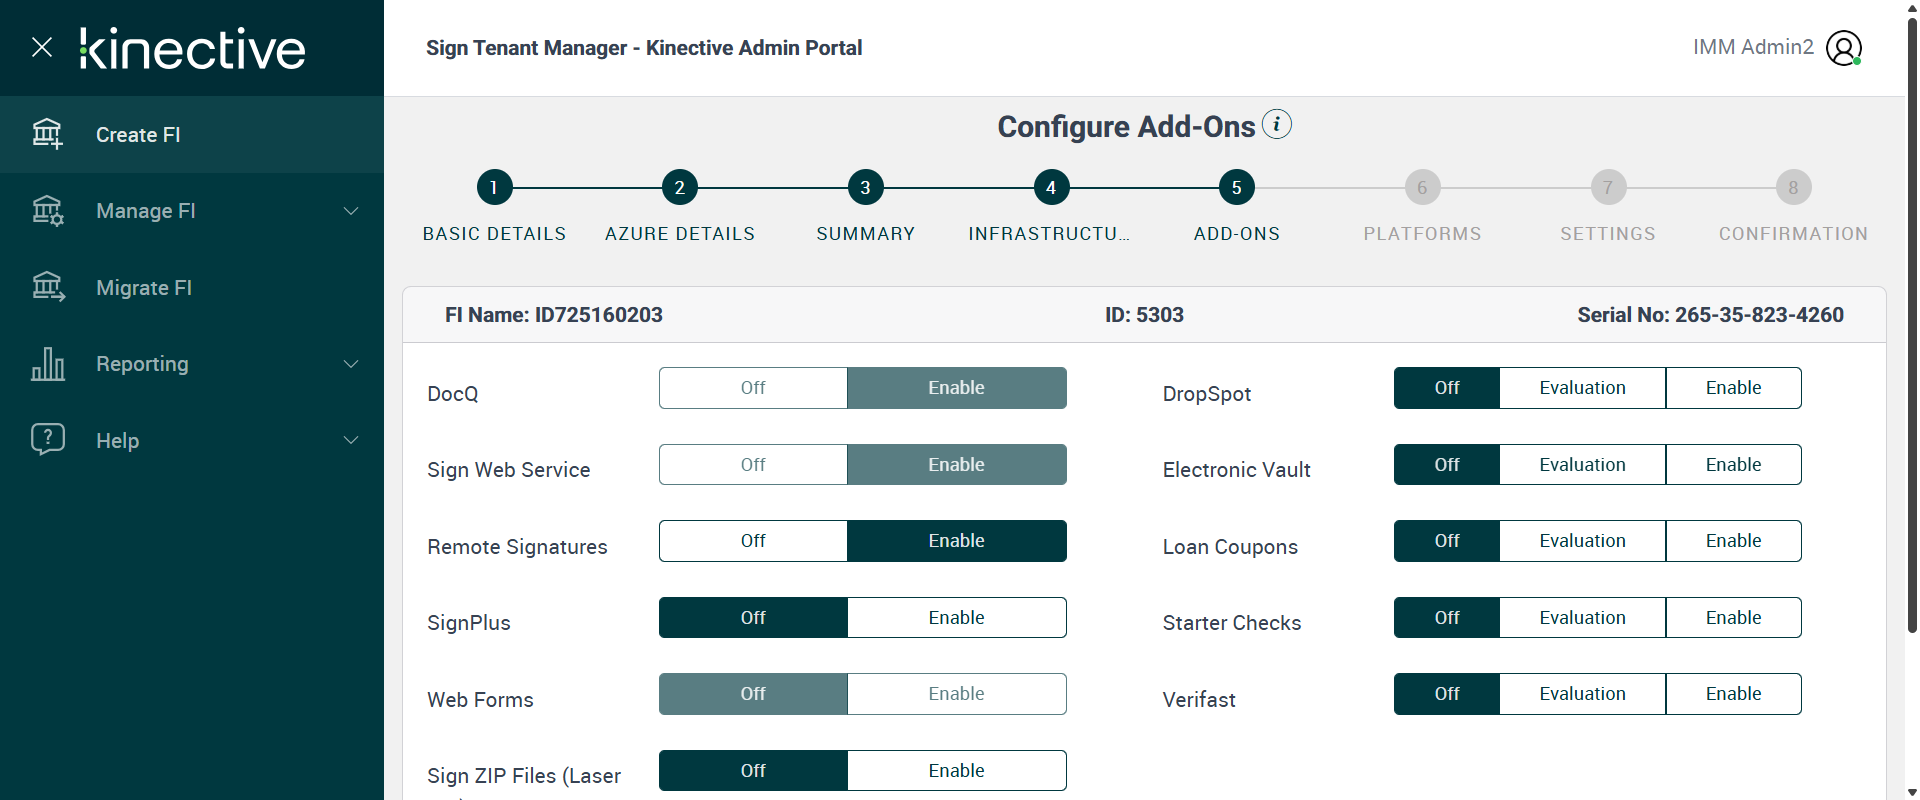Set DropSpot to Evaluation
The image size is (1920, 800).
click(1582, 388)
